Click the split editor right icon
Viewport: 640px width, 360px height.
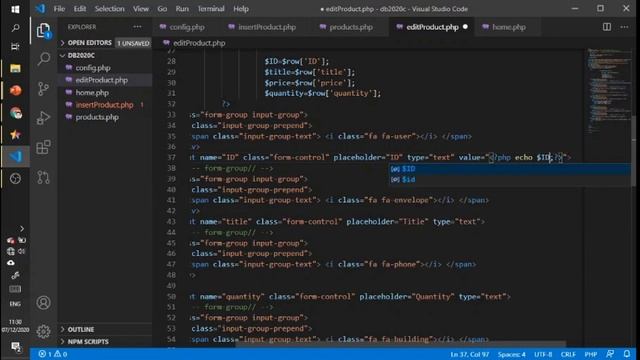[x=607, y=27]
